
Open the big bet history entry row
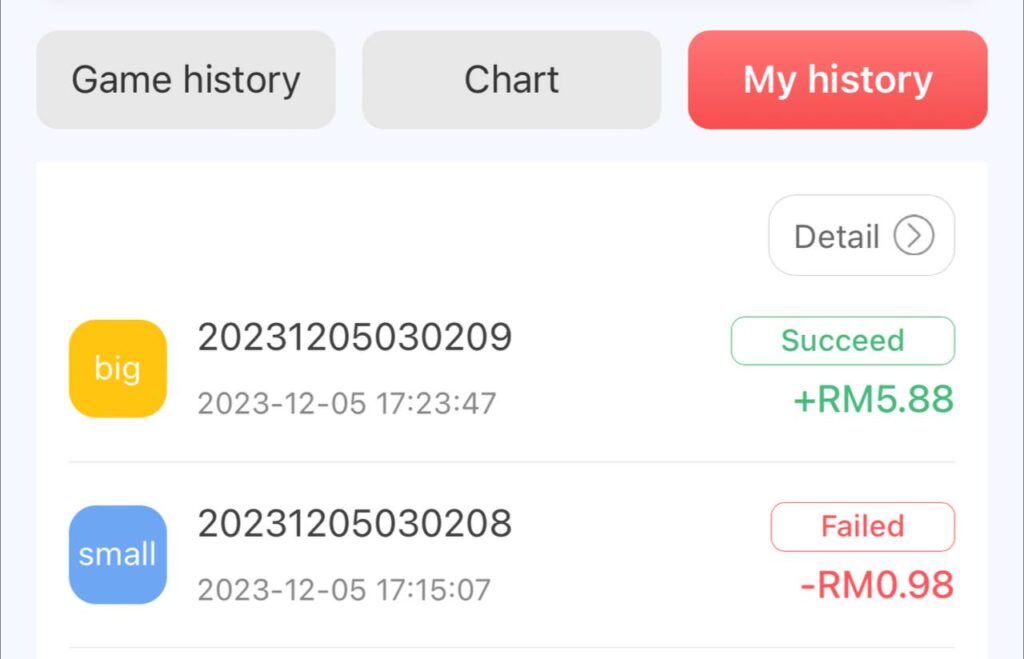click(512, 368)
